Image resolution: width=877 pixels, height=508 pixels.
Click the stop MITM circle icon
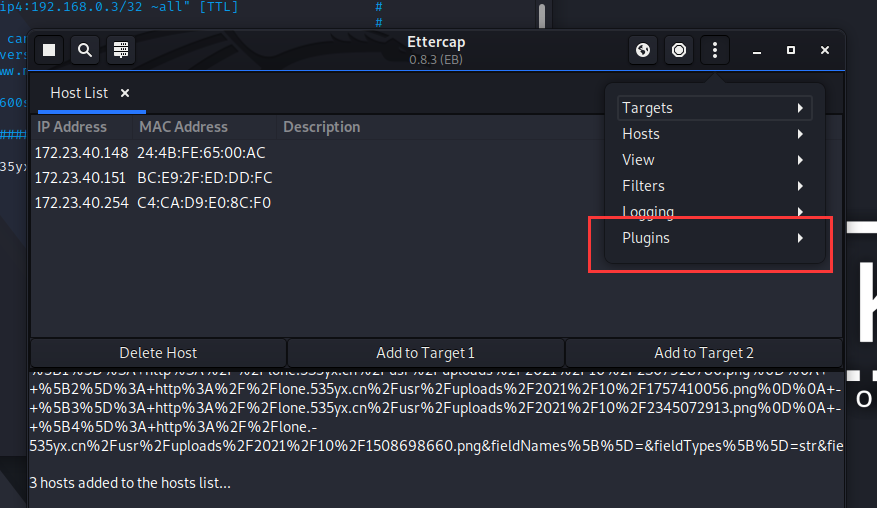679,50
